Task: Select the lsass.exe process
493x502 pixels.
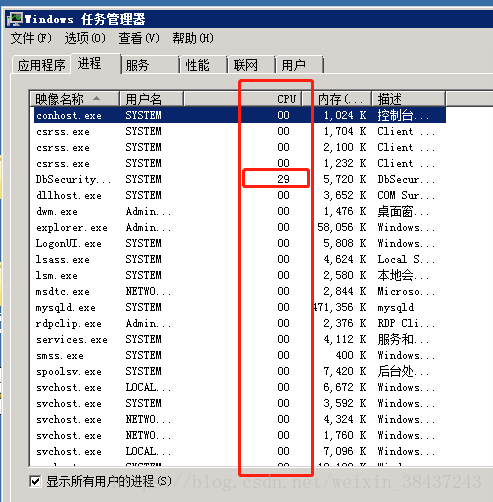Action: 240,259
